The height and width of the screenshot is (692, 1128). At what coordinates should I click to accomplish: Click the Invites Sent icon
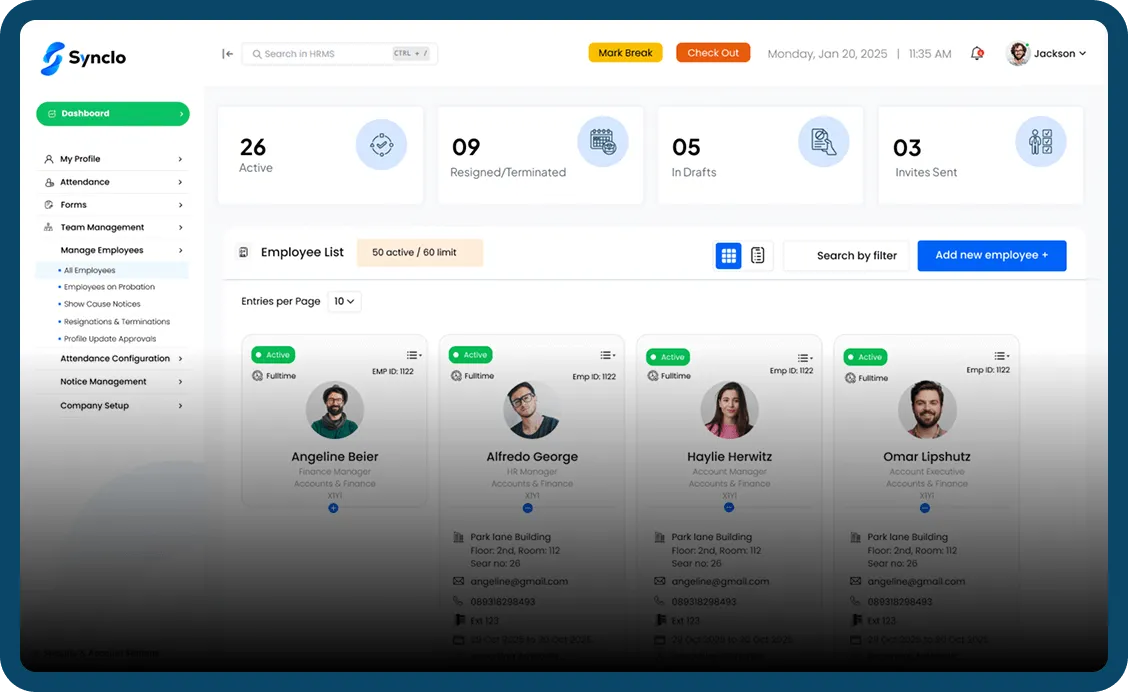[x=1041, y=141]
